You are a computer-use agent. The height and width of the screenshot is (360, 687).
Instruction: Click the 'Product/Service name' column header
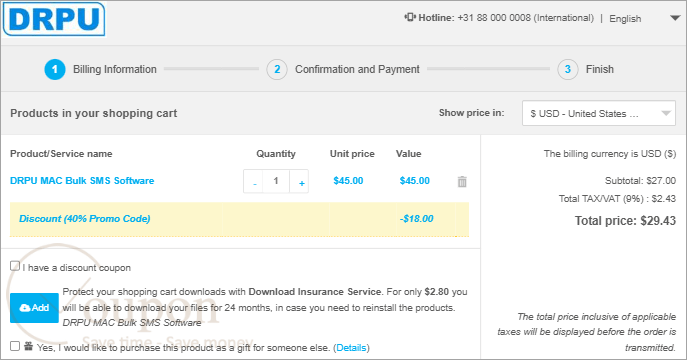[61, 154]
